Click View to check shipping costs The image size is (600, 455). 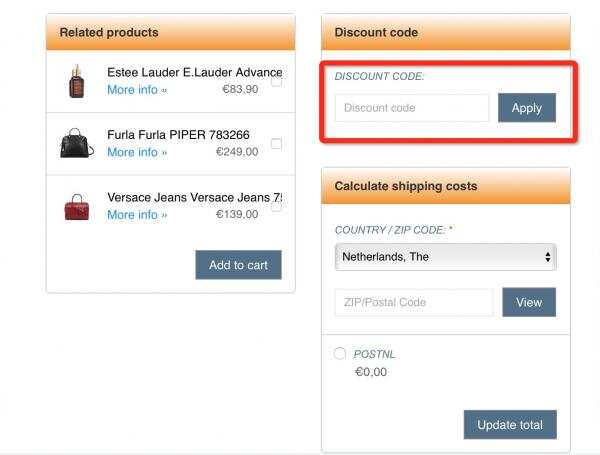tap(529, 302)
